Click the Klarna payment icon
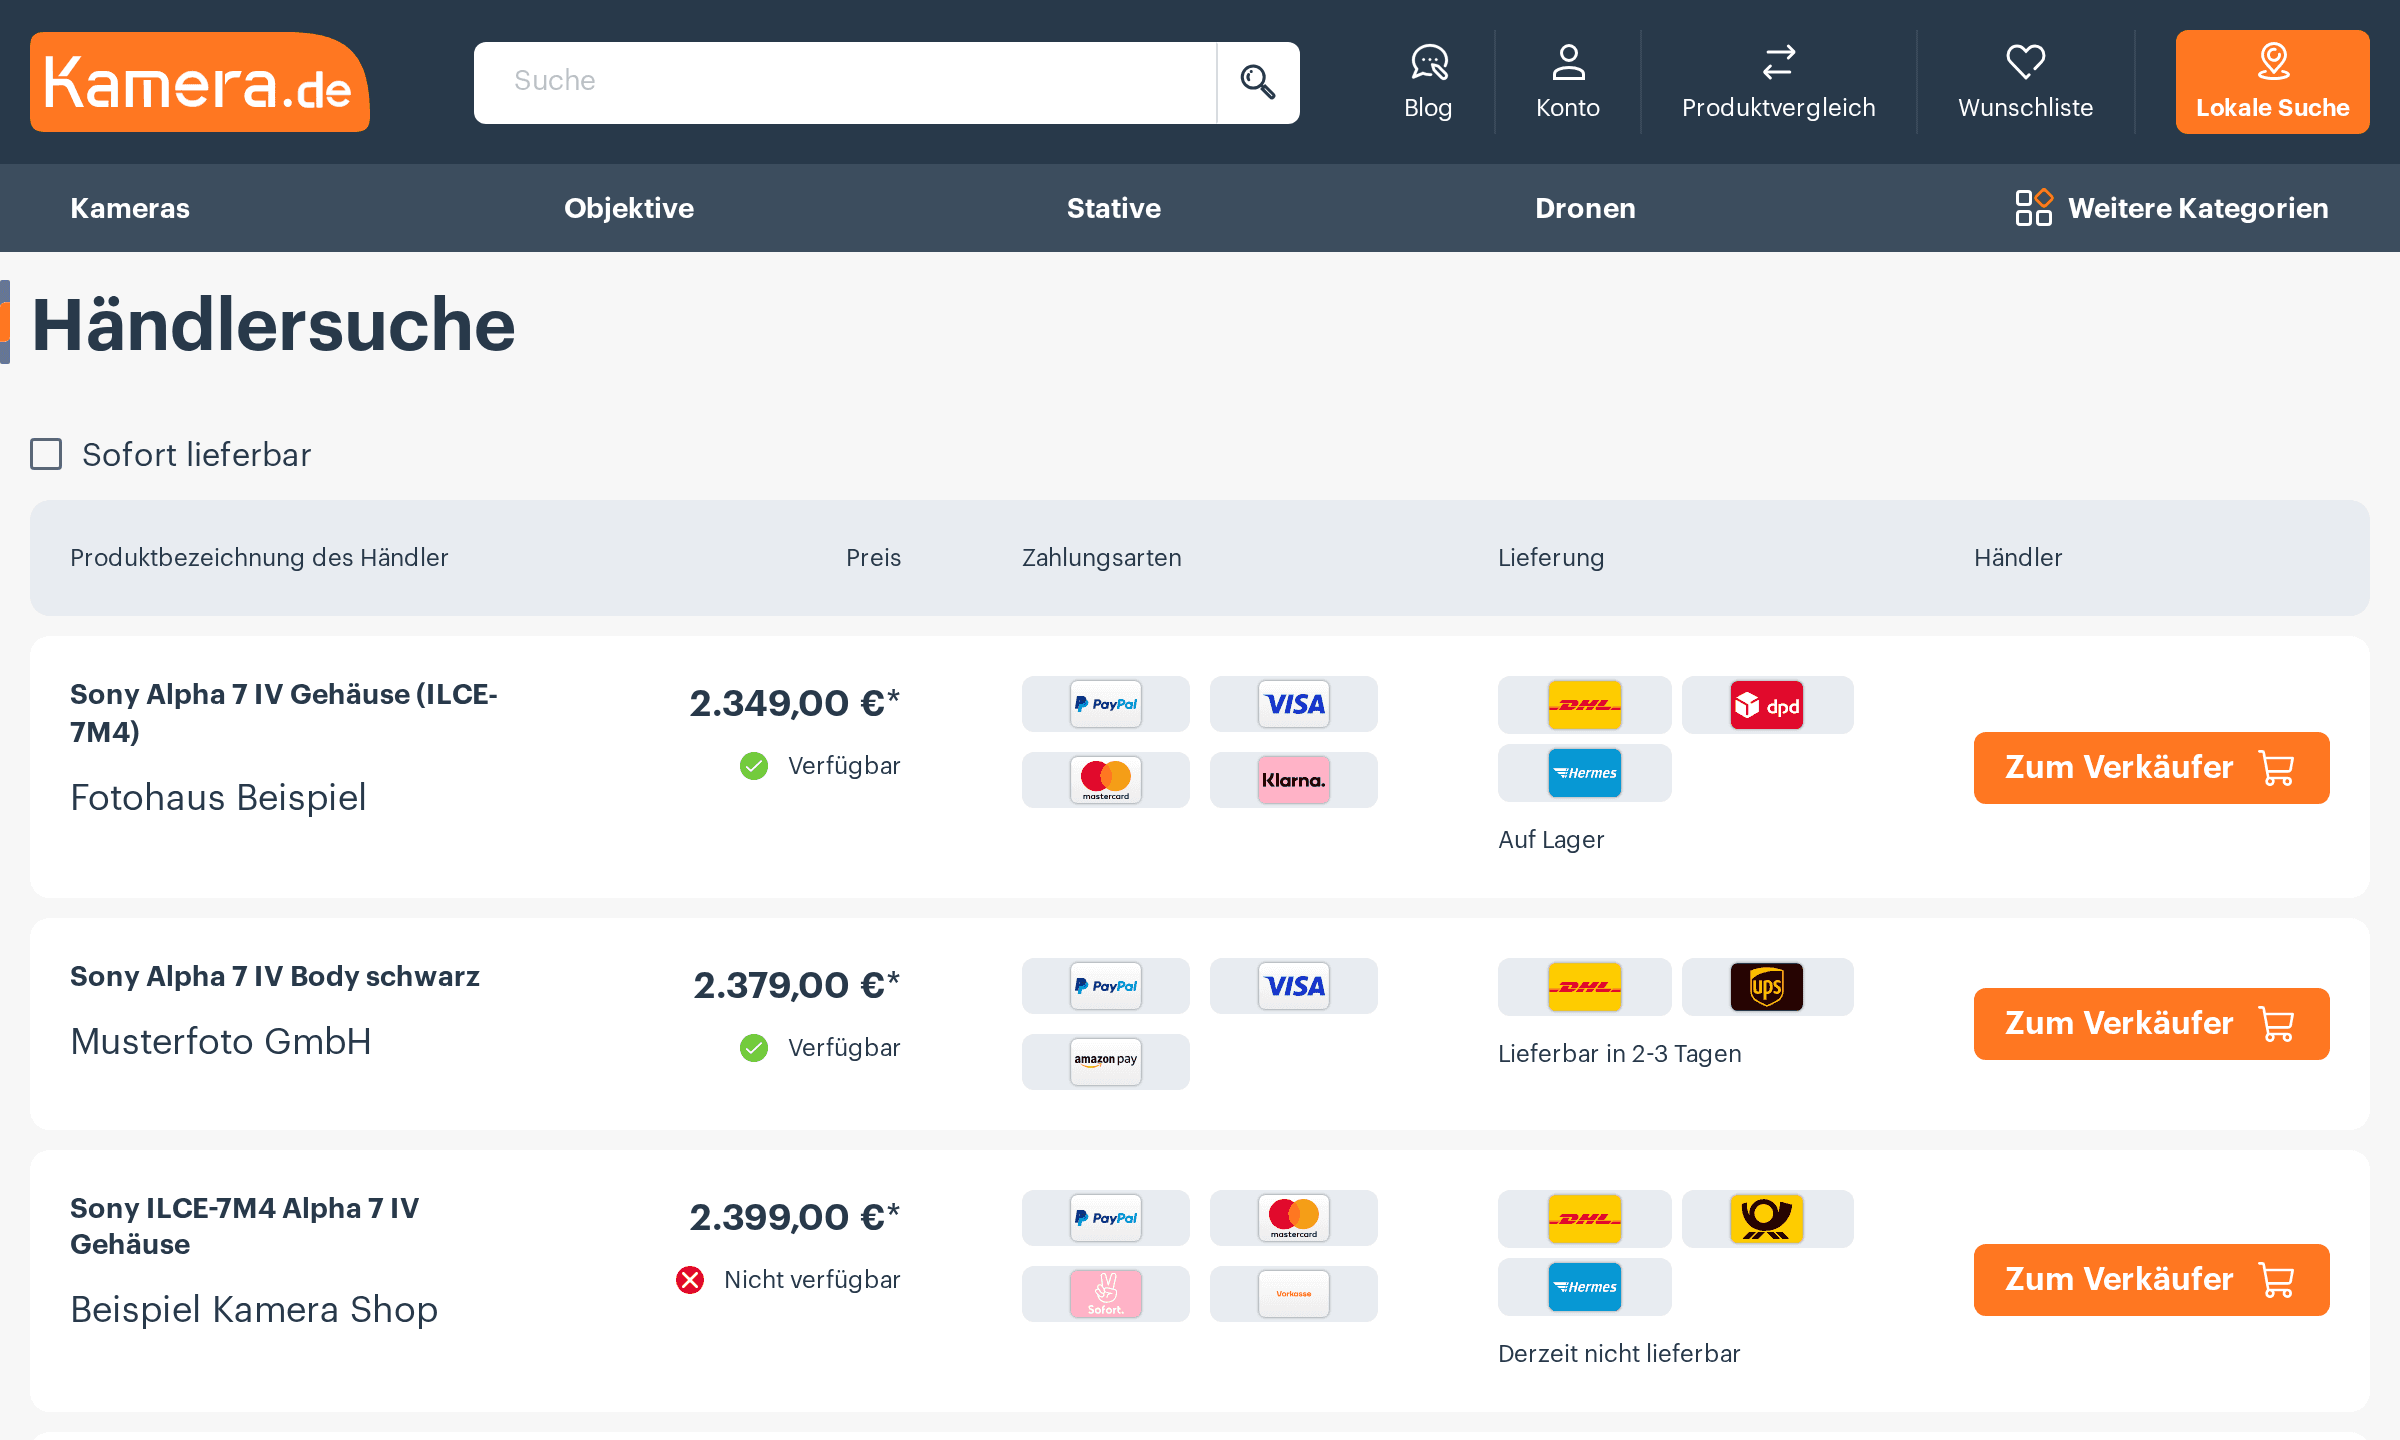Screen dimensions: 2400x1440 [x=1294, y=780]
